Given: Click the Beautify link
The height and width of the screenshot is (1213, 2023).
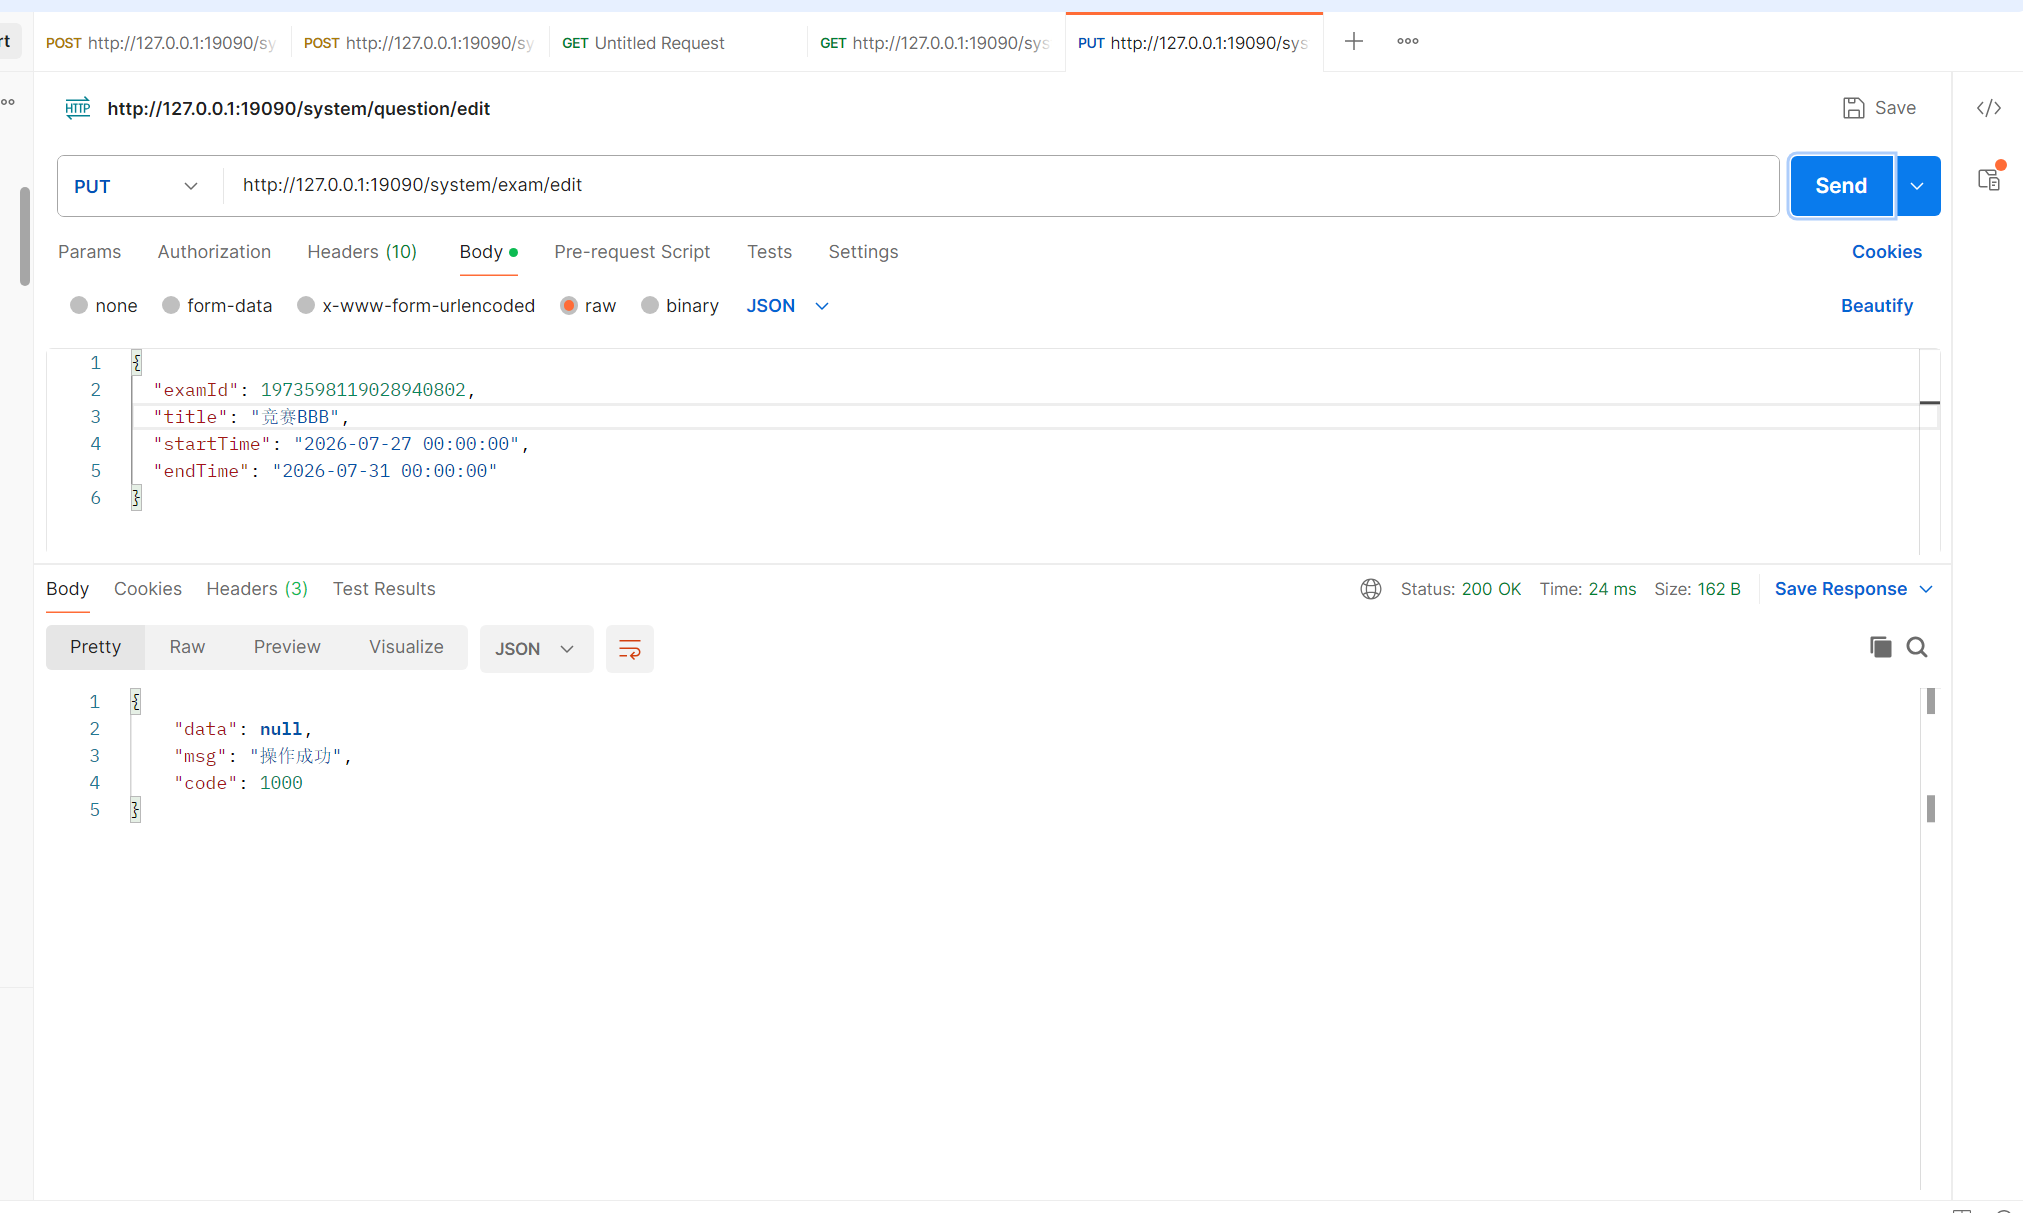Looking at the screenshot, I should coord(1876,306).
